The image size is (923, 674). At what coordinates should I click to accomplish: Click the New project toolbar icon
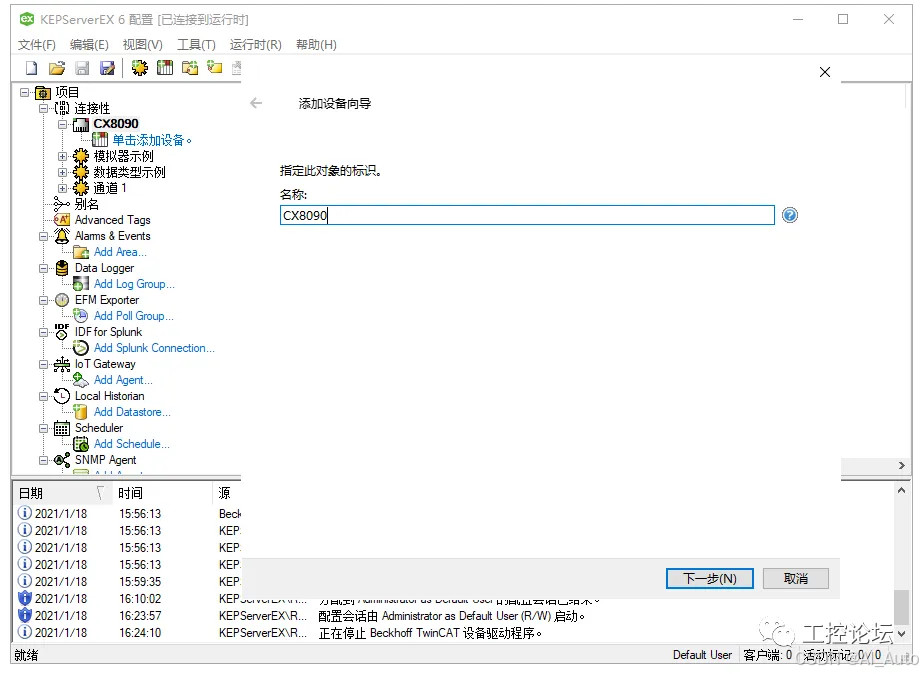(x=31, y=68)
